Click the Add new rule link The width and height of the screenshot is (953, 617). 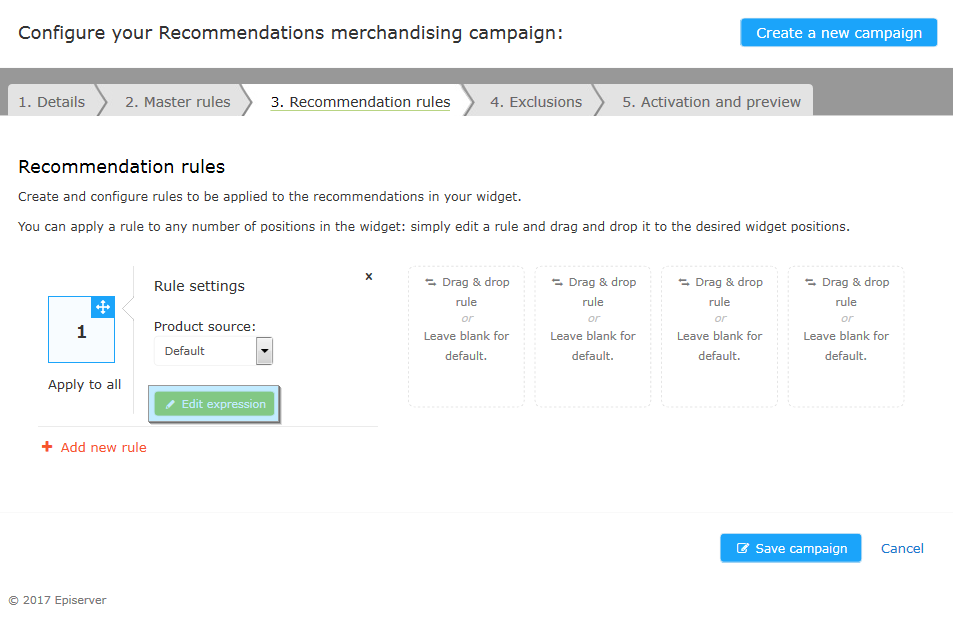click(103, 447)
